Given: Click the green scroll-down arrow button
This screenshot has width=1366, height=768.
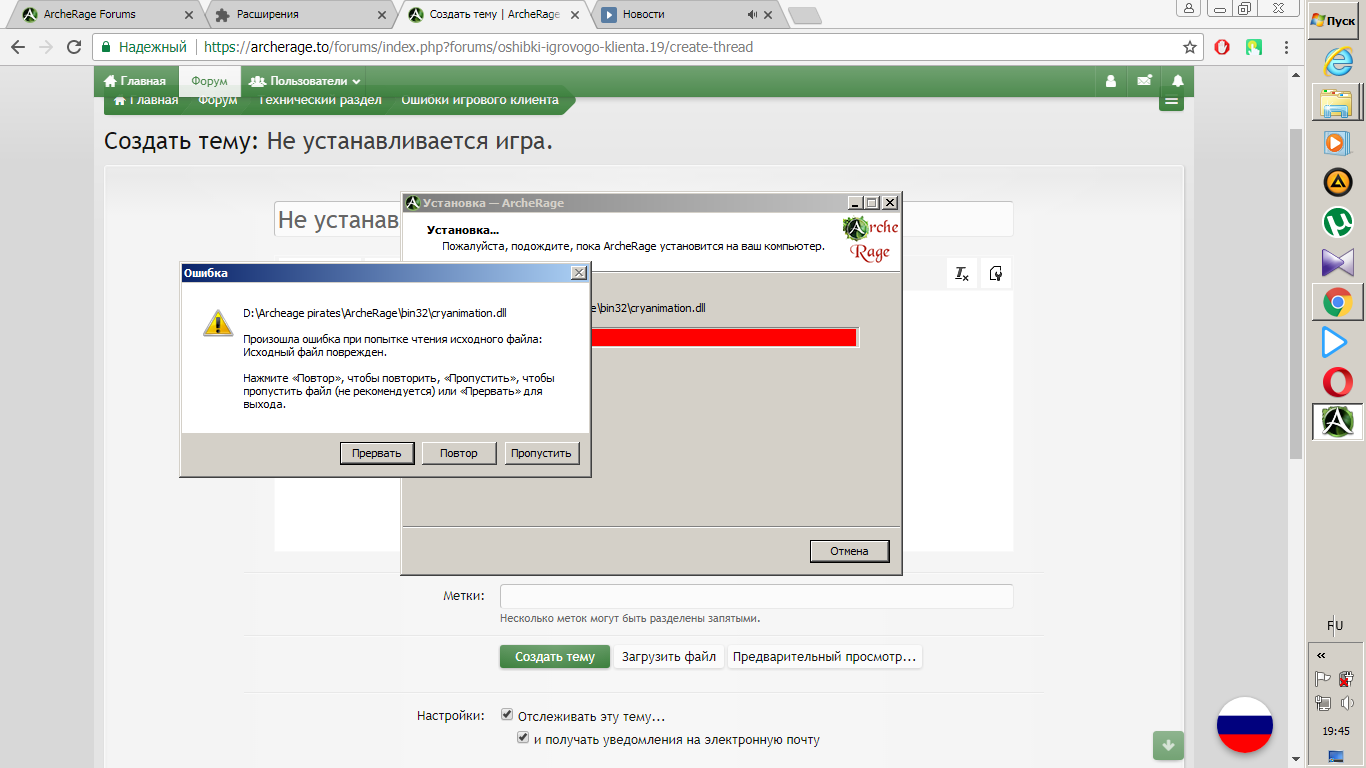Looking at the screenshot, I should [x=1168, y=745].
